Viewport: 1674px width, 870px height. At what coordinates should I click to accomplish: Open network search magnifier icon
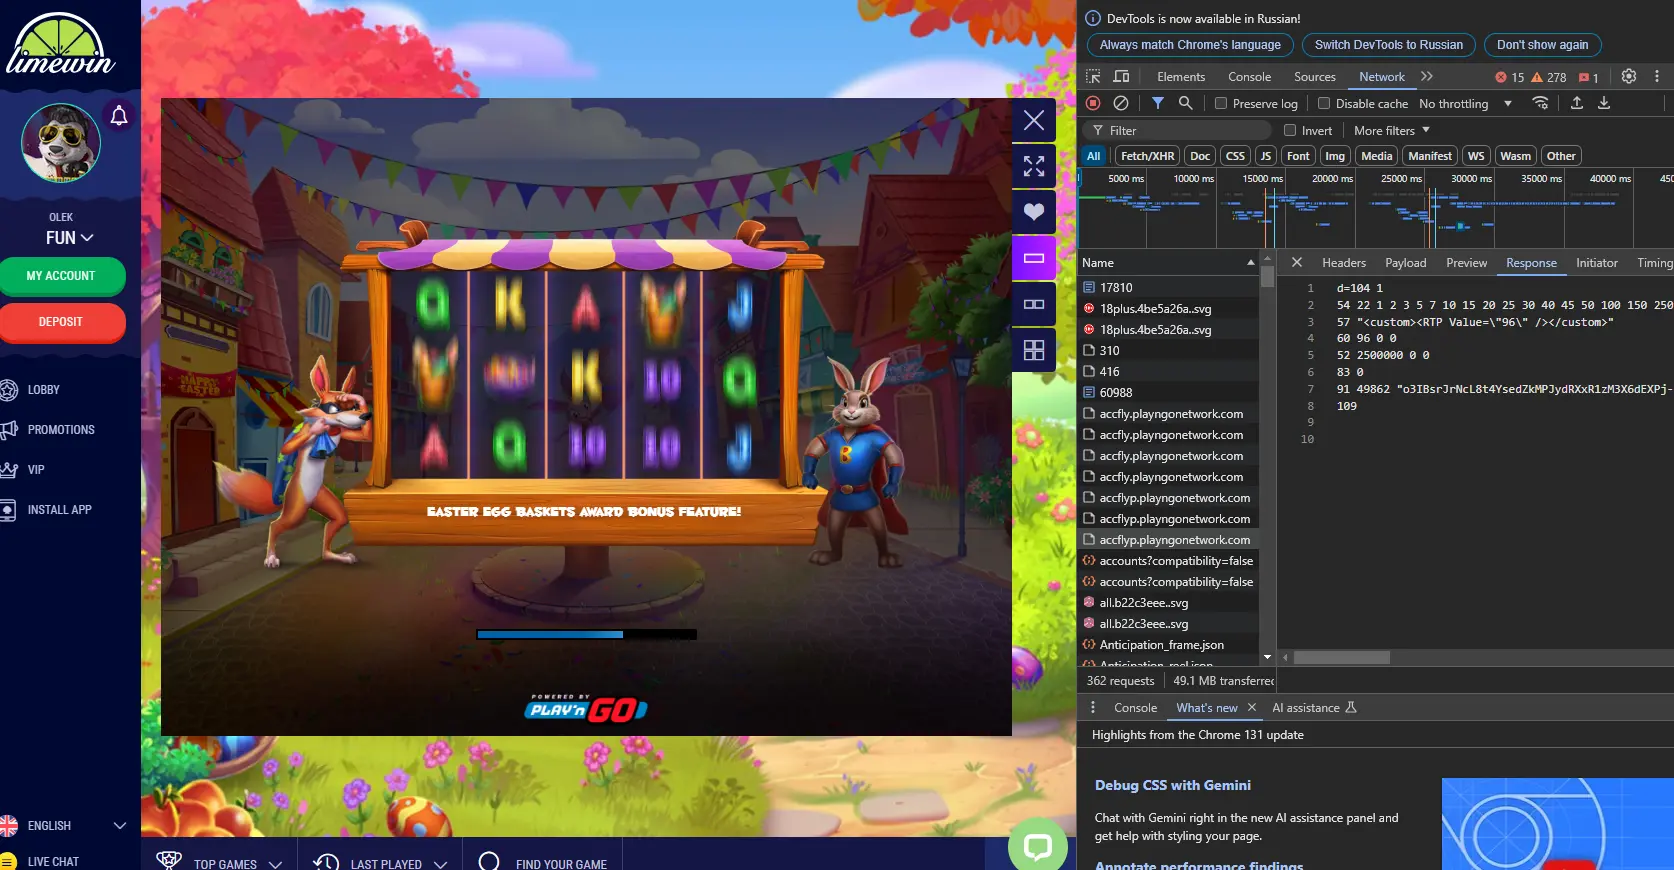[x=1185, y=103]
